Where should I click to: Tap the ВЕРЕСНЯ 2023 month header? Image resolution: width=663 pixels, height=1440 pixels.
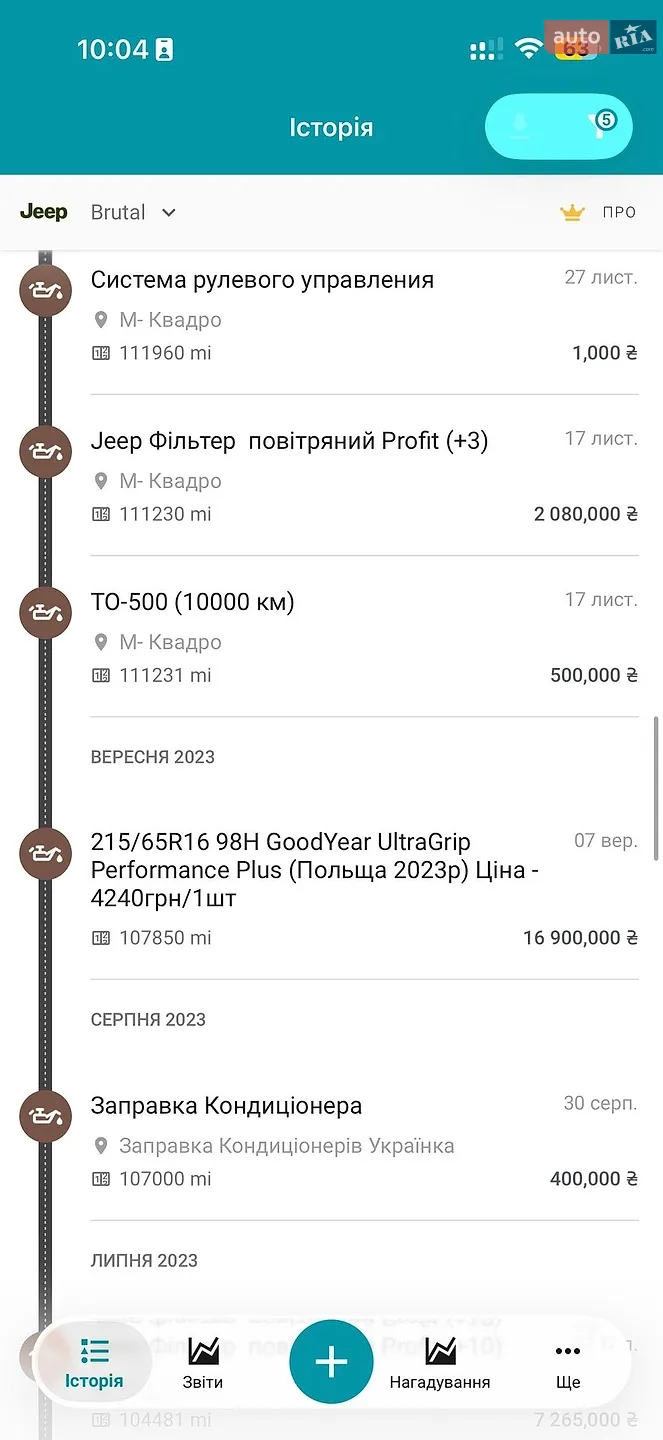pyautogui.click(x=153, y=757)
